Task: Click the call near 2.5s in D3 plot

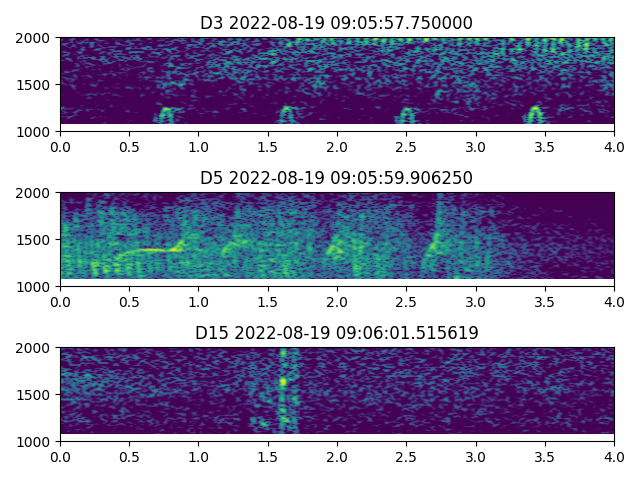Action: (407, 114)
